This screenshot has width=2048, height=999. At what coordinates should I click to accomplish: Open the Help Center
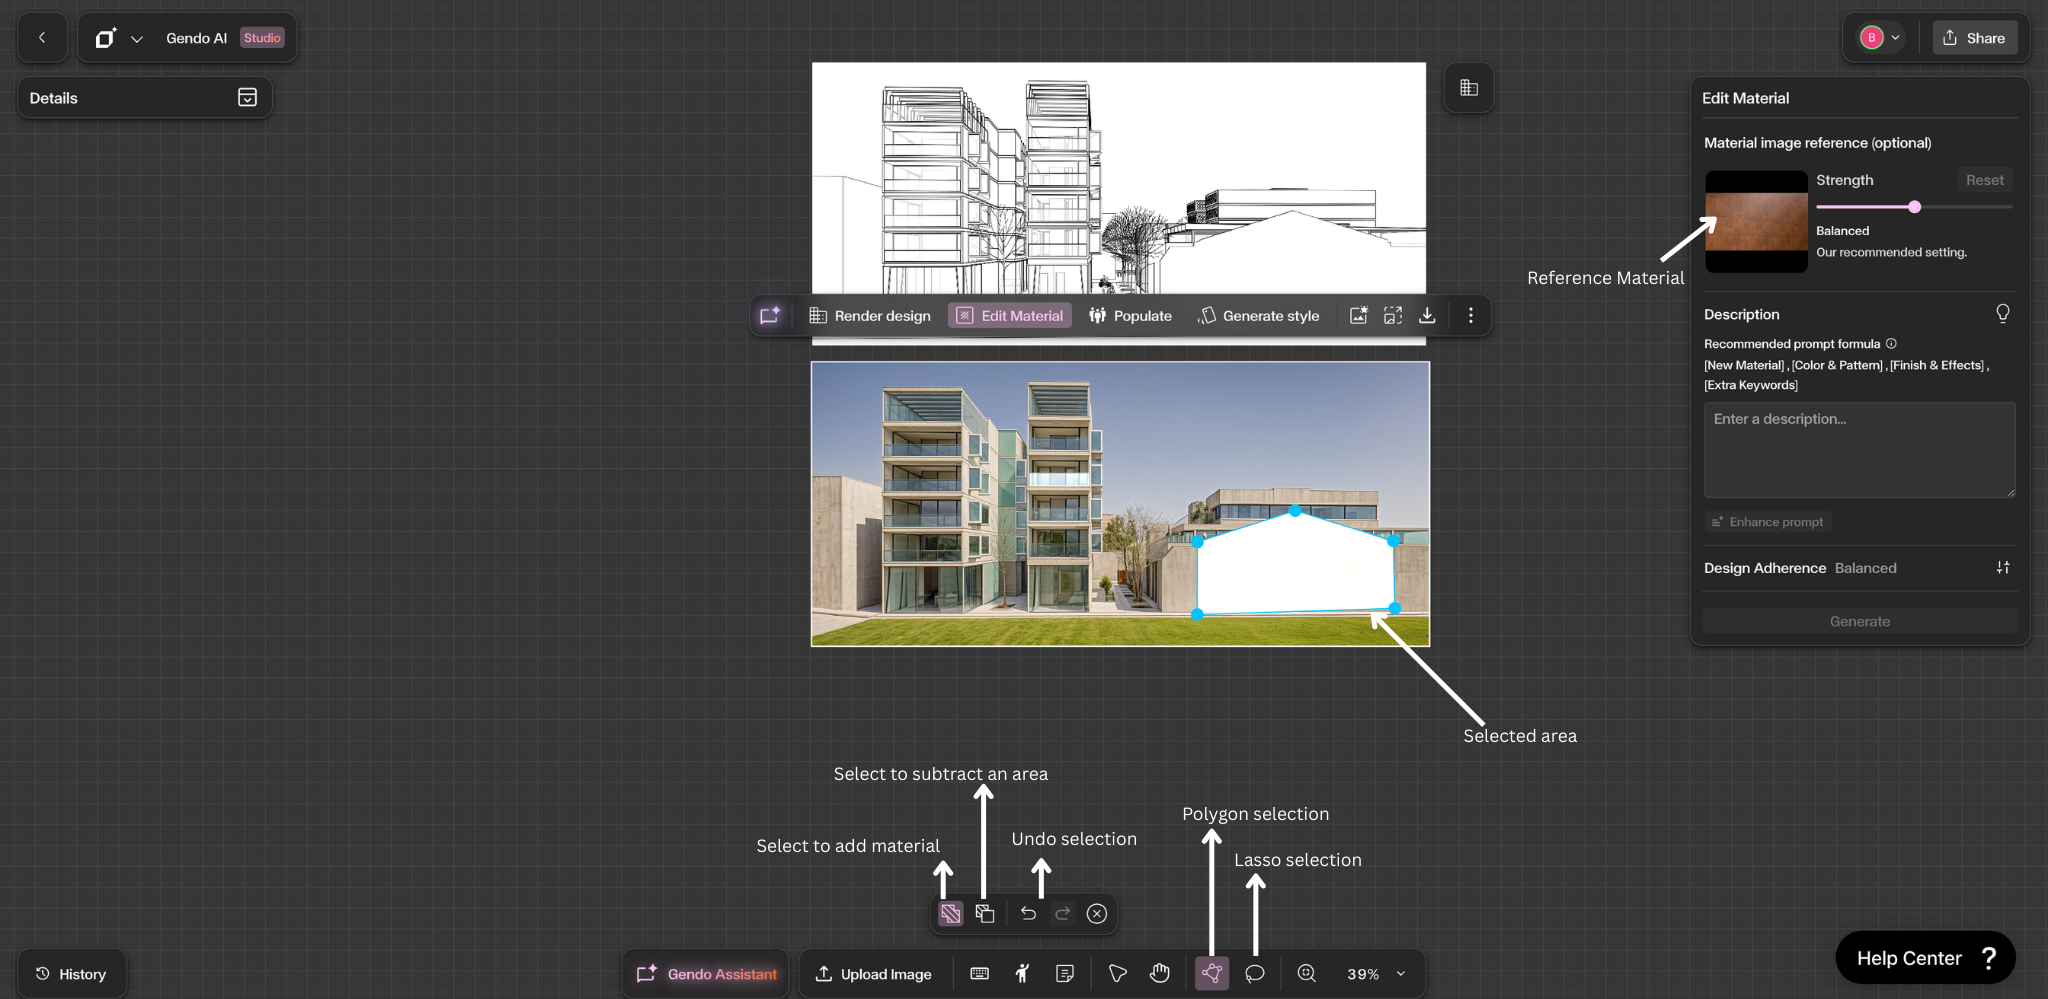tap(1924, 957)
